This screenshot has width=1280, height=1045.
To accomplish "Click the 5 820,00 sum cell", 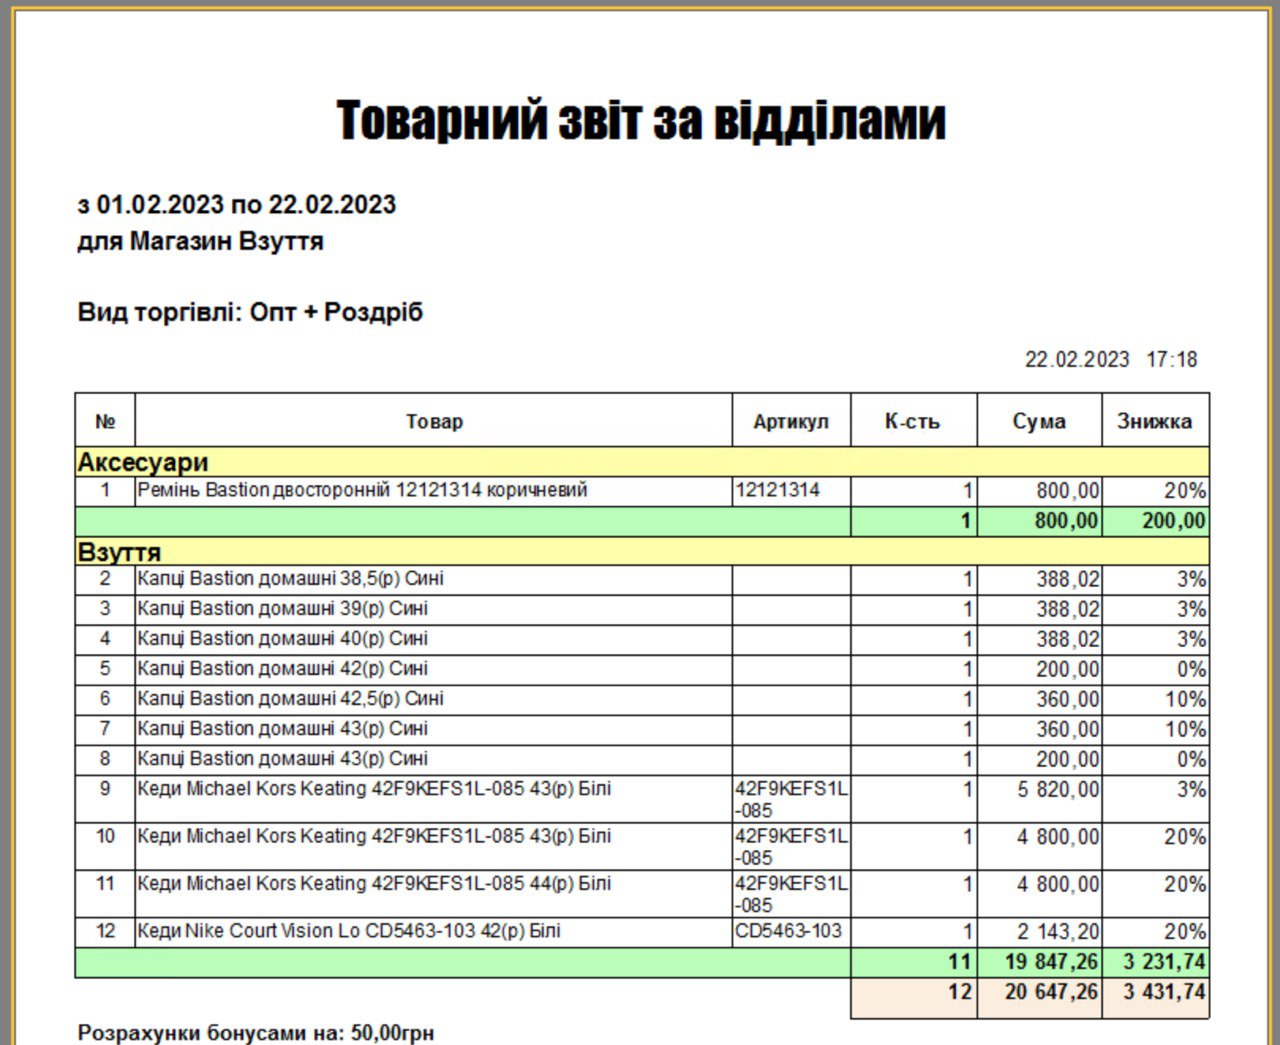I will [1058, 790].
